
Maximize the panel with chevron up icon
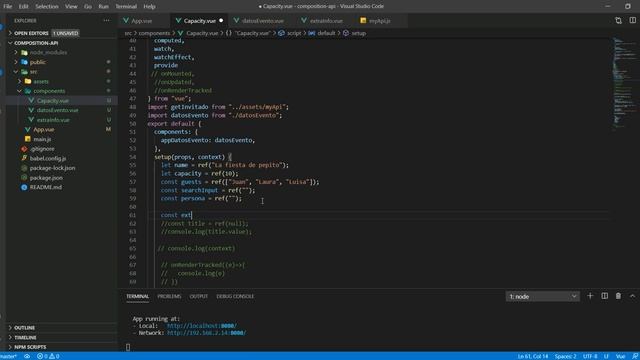[632, 296]
